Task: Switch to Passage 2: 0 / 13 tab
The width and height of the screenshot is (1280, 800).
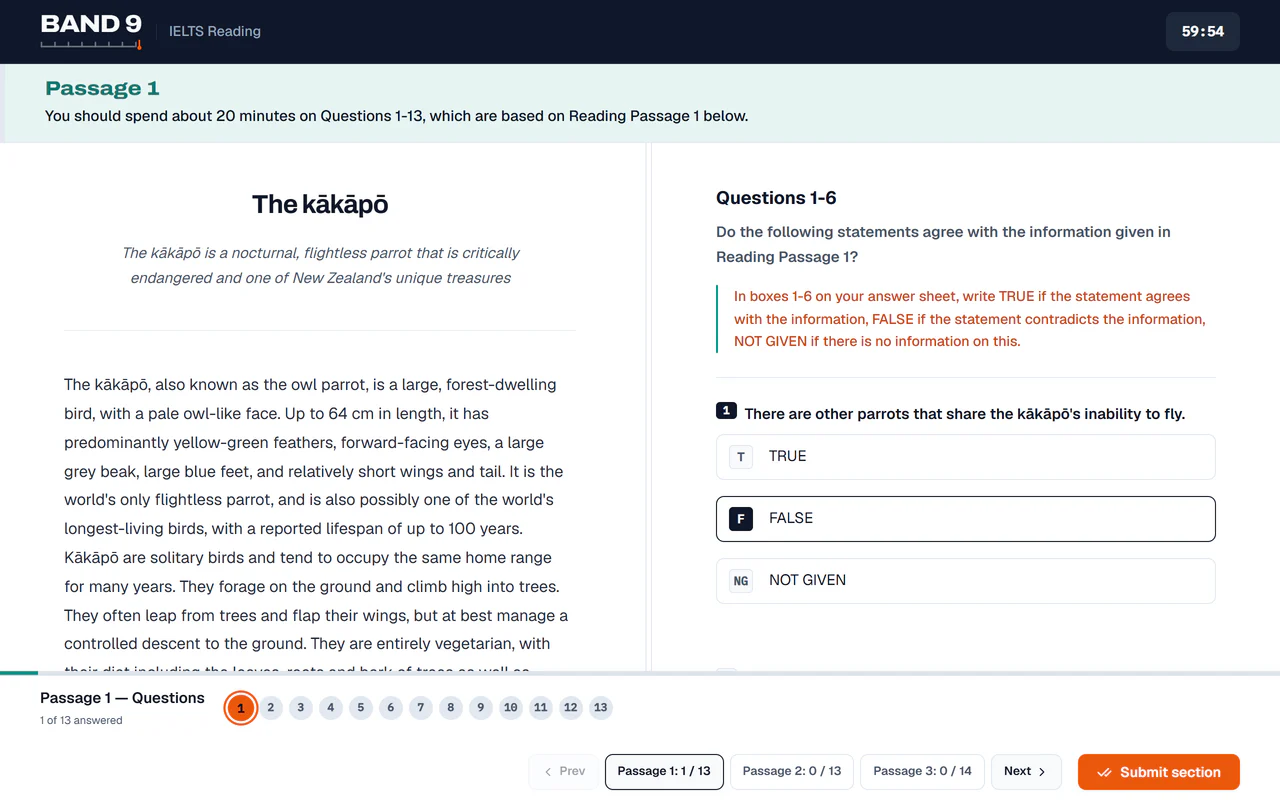Action: (792, 772)
